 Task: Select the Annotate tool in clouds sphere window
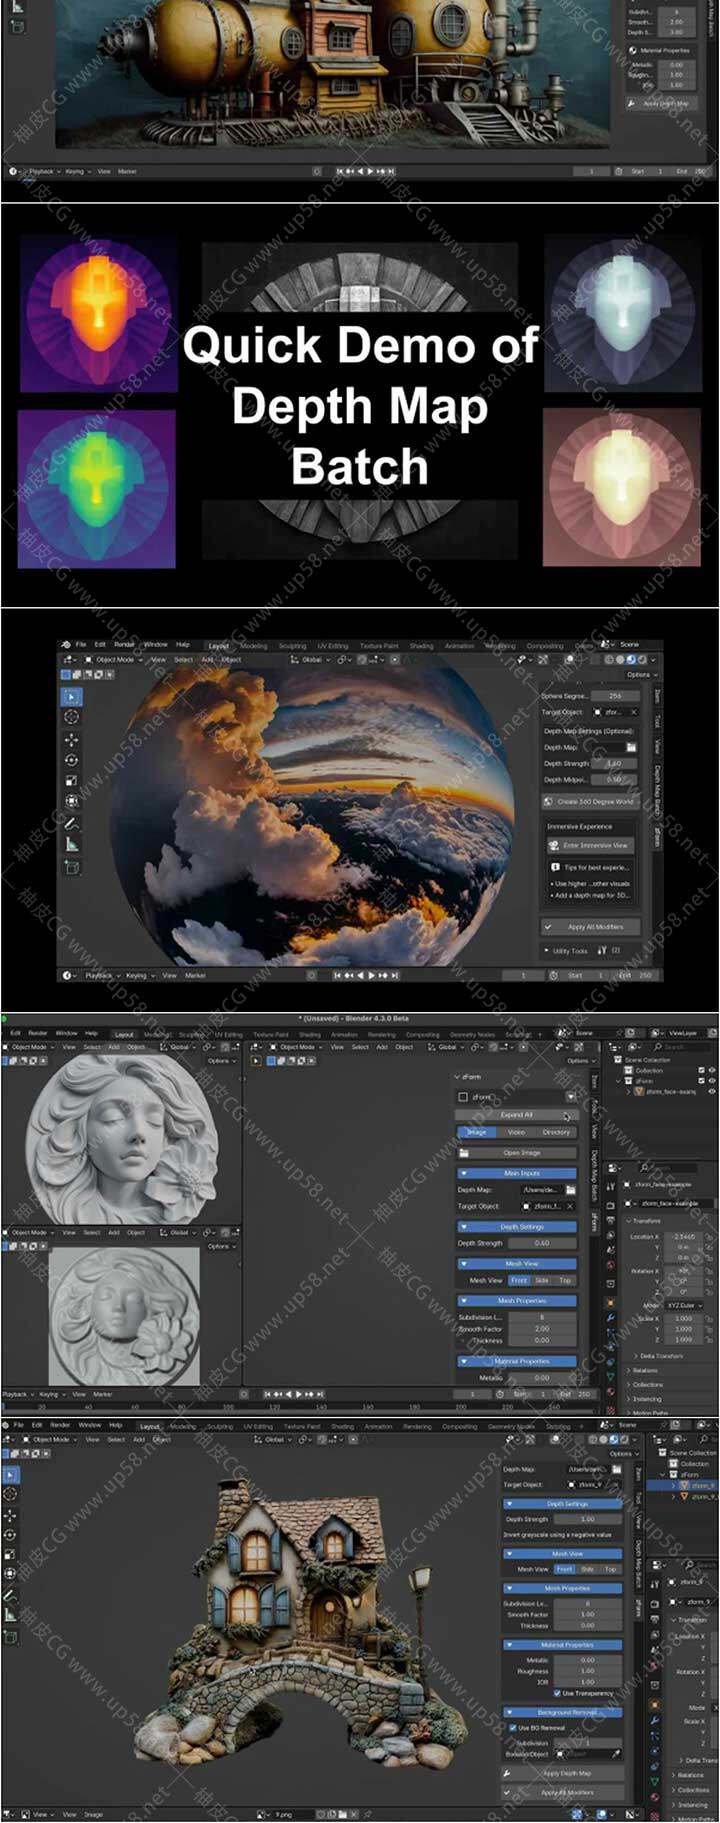click(x=72, y=823)
